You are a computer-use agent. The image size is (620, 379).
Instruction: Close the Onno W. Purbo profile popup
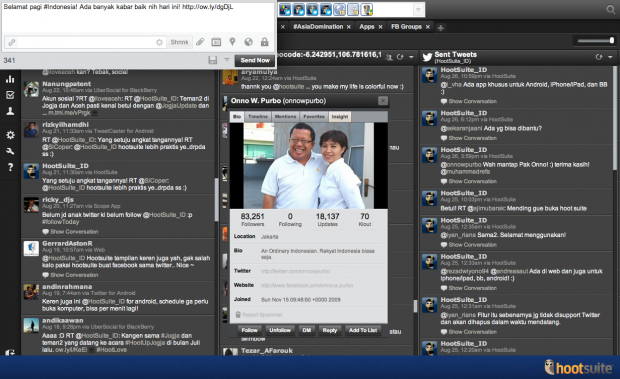383,100
